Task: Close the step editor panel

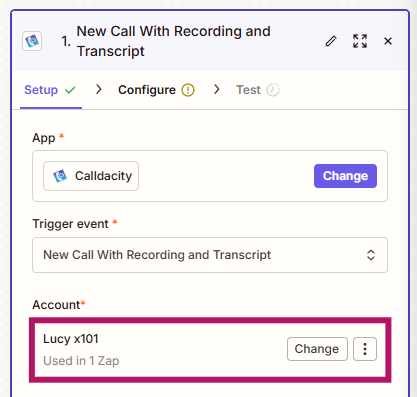Action: [x=388, y=41]
